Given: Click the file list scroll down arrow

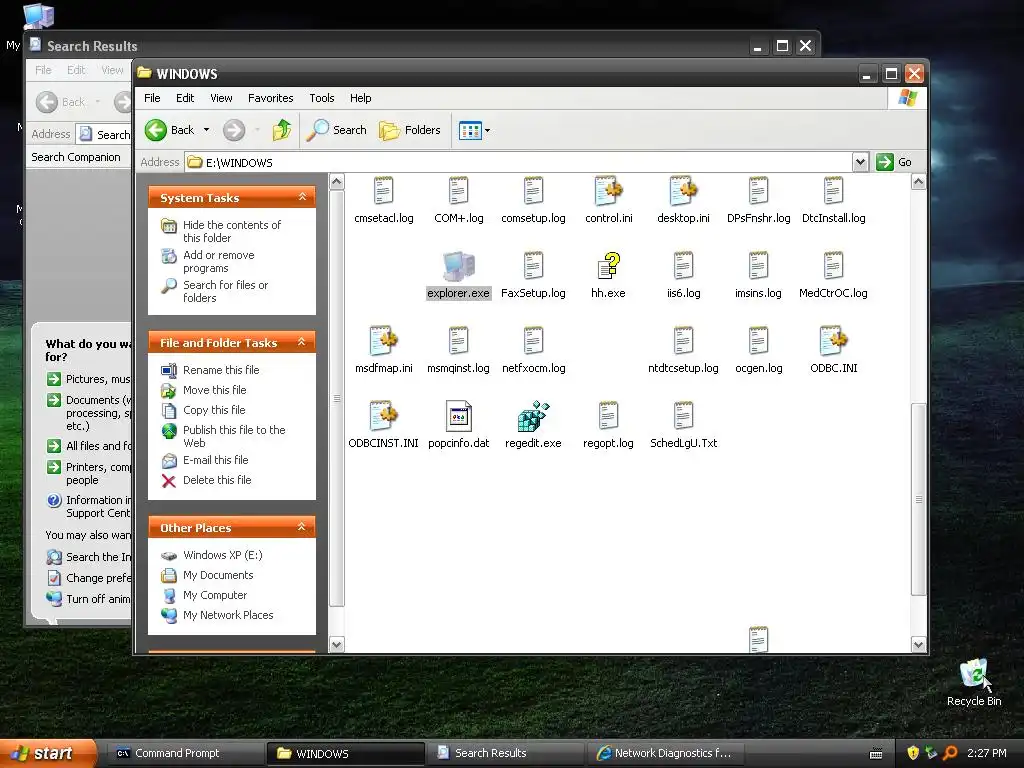Looking at the screenshot, I should [918, 645].
